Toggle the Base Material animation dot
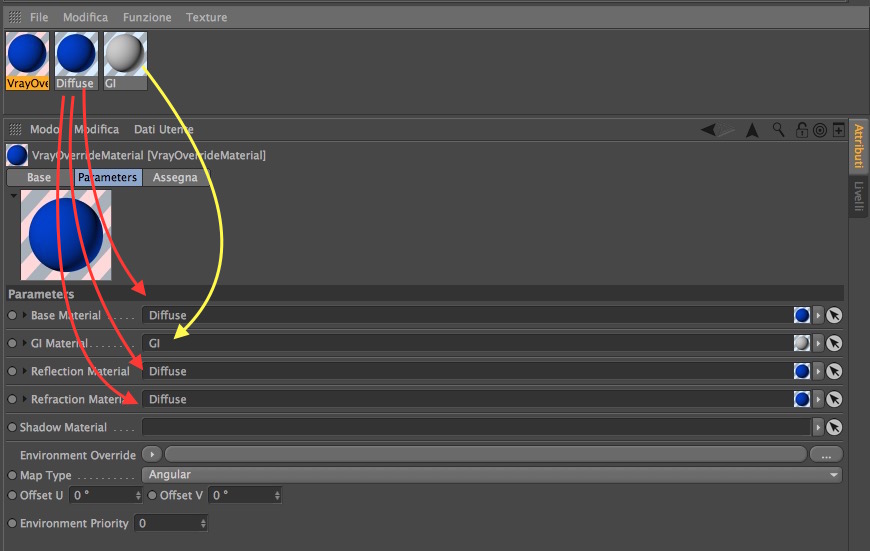The height and width of the screenshot is (551, 870). click(x=12, y=315)
